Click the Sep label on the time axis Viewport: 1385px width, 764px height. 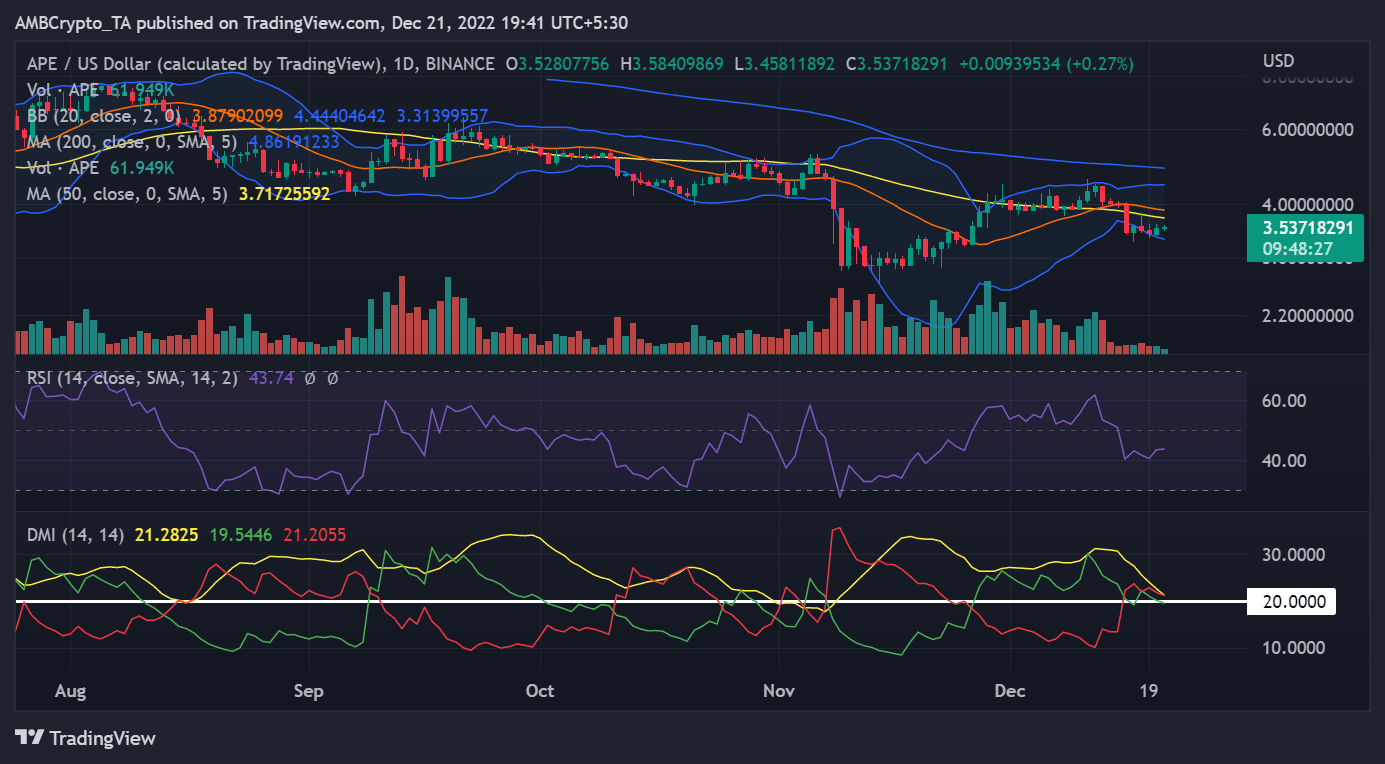pos(310,691)
